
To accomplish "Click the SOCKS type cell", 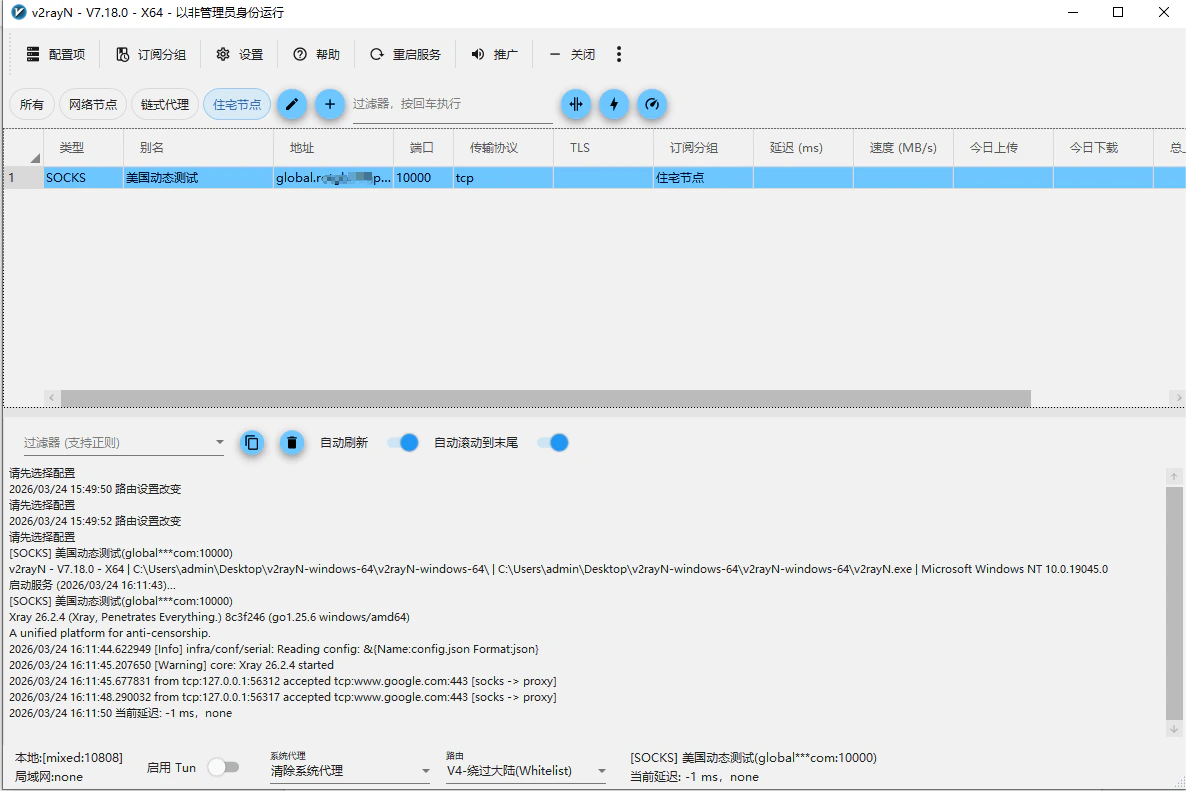I will [x=83, y=178].
